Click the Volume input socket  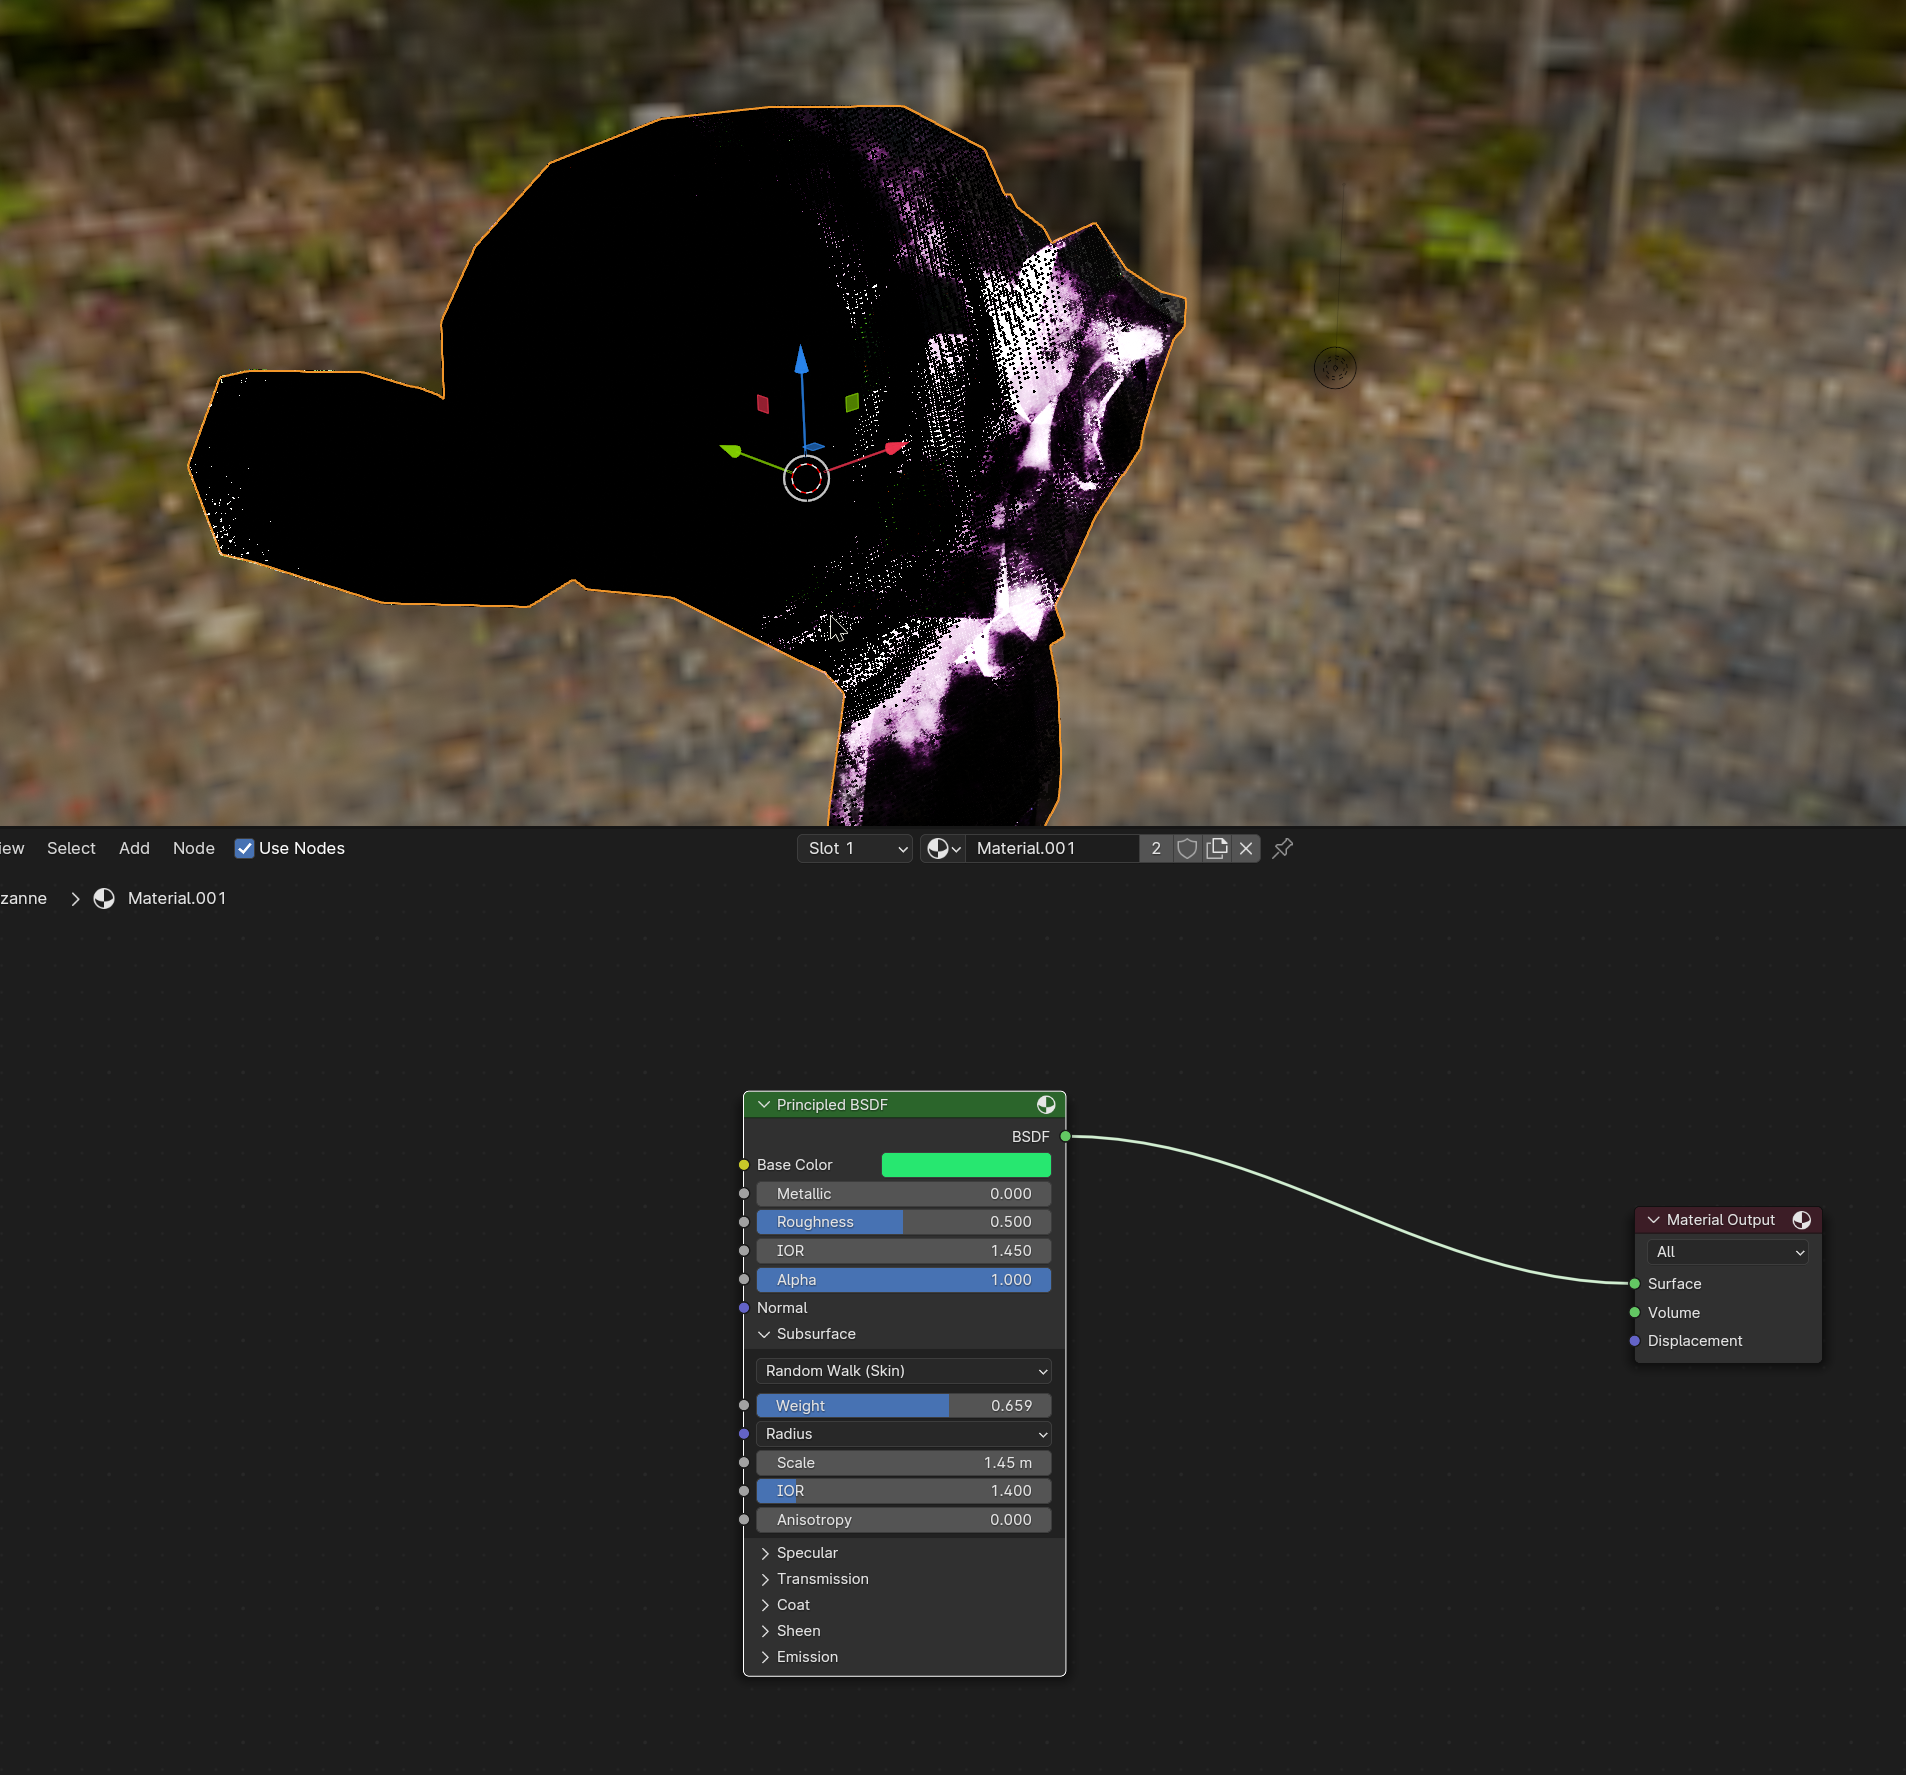point(1635,1312)
